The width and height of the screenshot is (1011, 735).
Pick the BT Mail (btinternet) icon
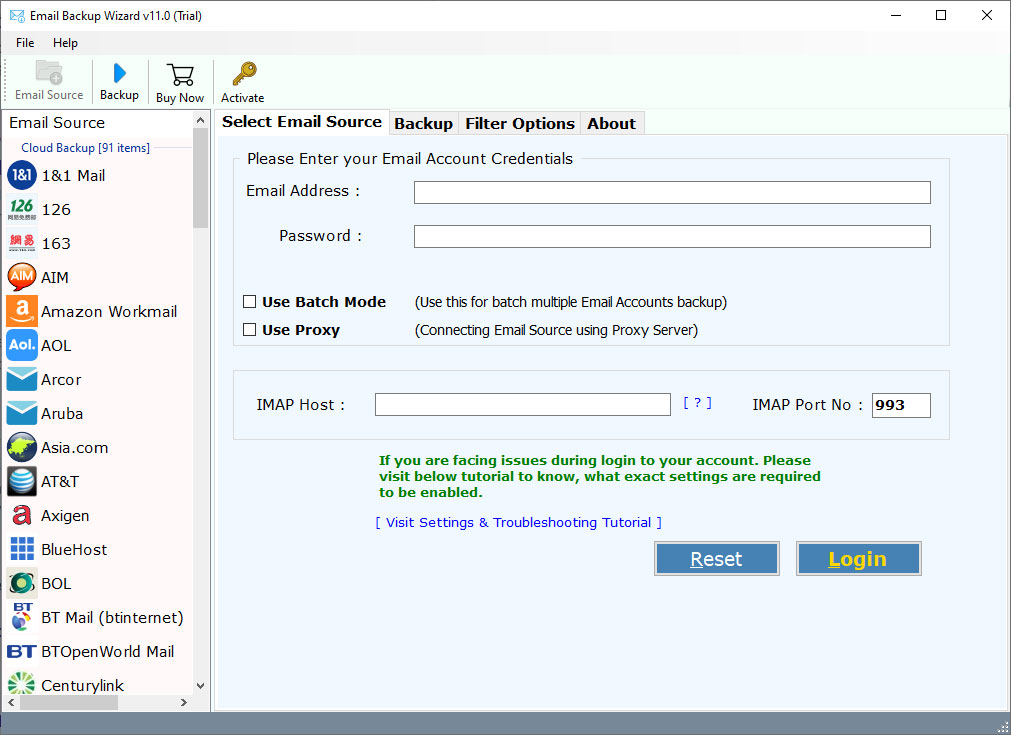tap(22, 618)
